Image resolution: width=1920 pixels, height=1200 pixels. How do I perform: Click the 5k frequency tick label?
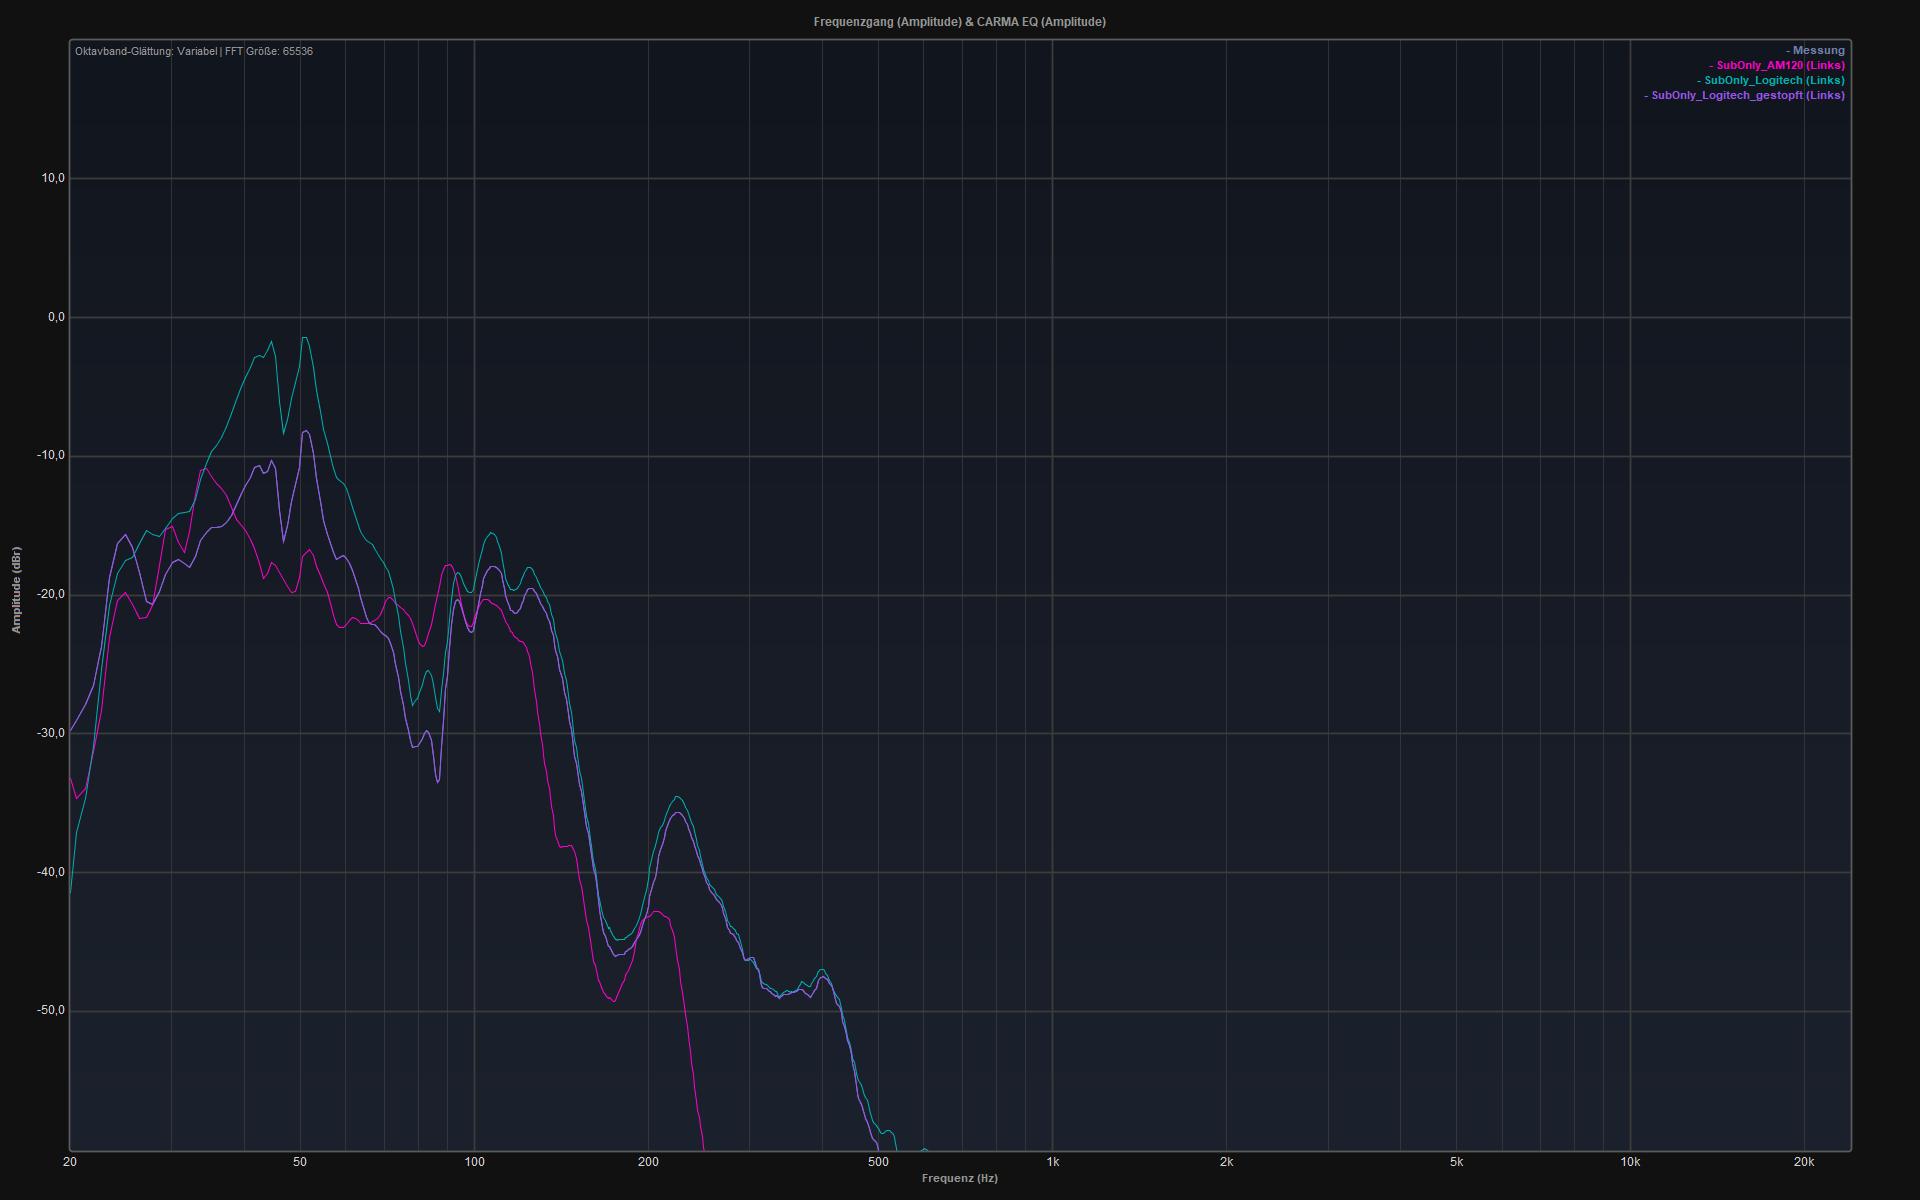(x=1456, y=1162)
